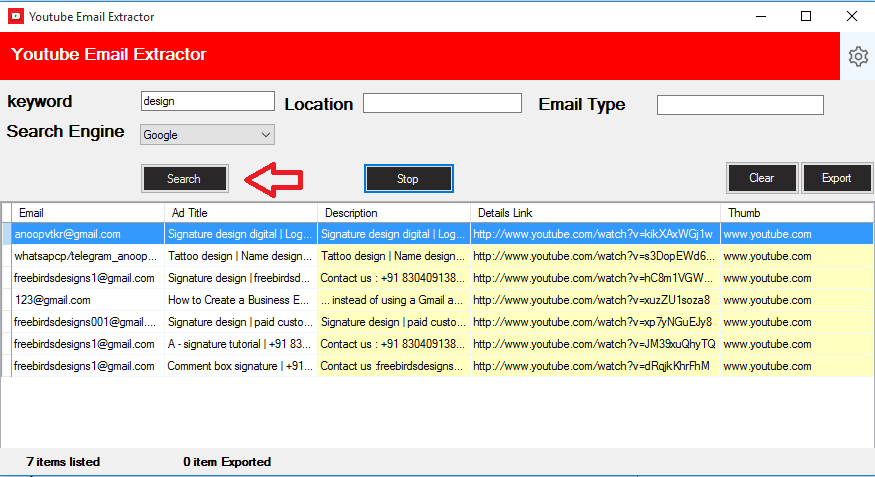Screen dimensions: 875x477
Task: Click the link ending in dRqjkKhrFhM
Action: pyautogui.click(x=595, y=366)
